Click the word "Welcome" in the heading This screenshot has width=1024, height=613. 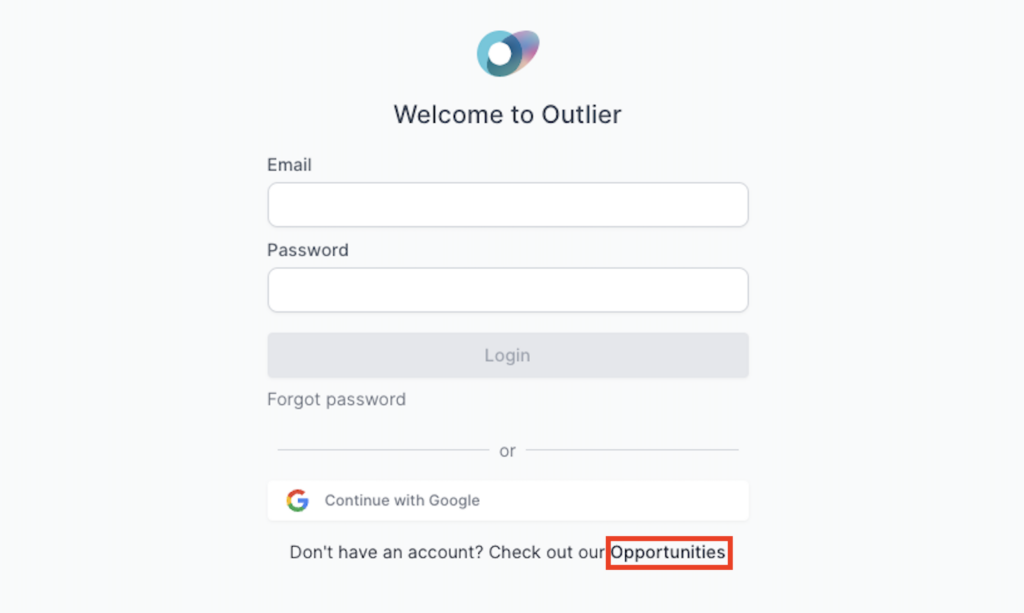(450, 114)
